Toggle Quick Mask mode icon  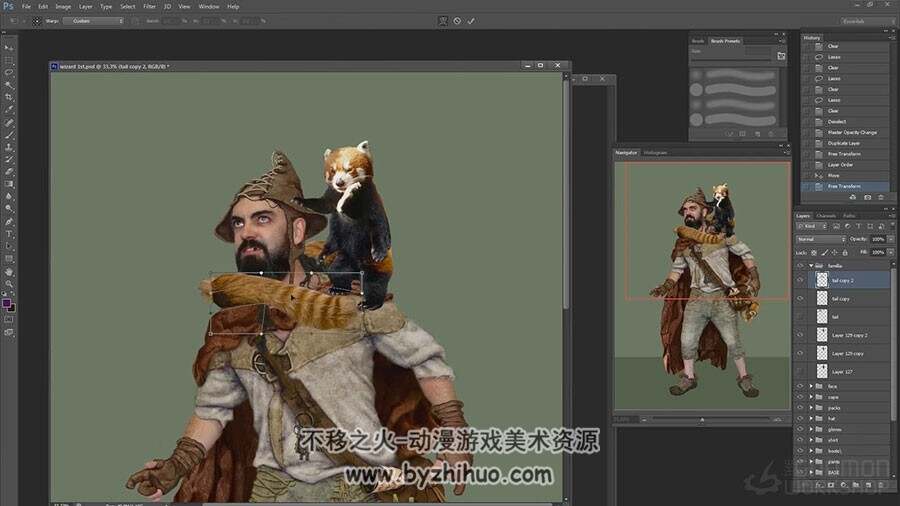pyautogui.click(x=9, y=320)
